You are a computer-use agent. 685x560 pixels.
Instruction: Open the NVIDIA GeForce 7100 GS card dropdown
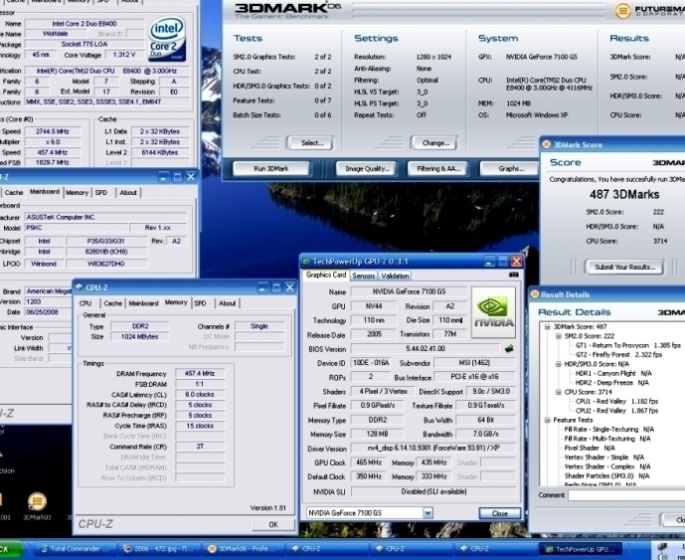(x=428, y=513)
